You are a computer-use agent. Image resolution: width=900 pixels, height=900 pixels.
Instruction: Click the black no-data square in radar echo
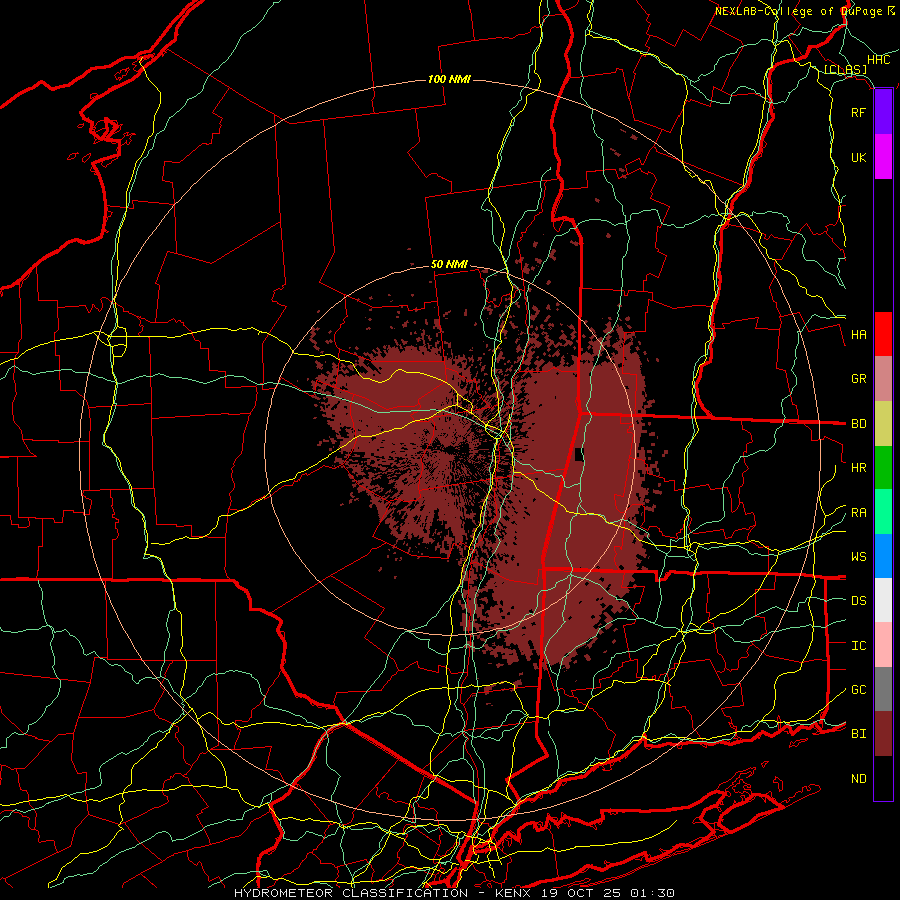[x=579, y=455]
